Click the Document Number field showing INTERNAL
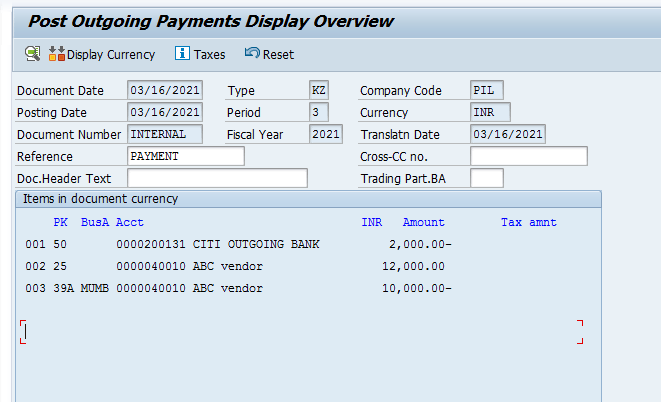The width and height of the screenshot is (661, 402). (x=165, y=134)
